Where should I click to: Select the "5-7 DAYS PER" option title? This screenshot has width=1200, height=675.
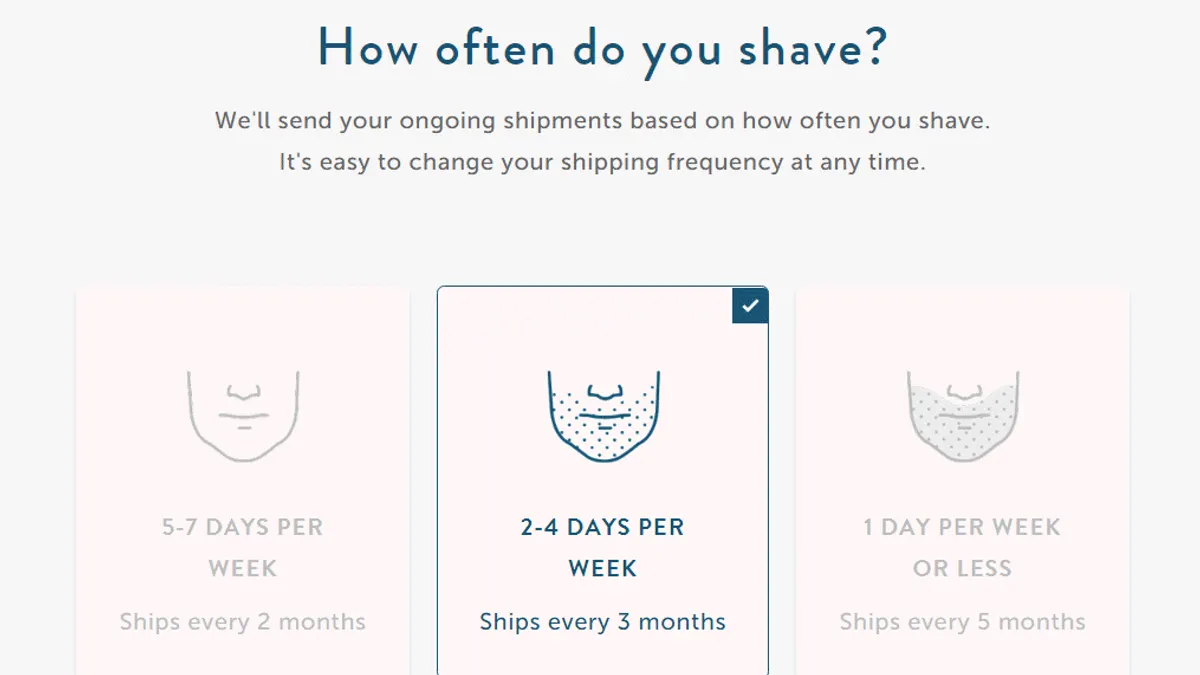(243, 527)
